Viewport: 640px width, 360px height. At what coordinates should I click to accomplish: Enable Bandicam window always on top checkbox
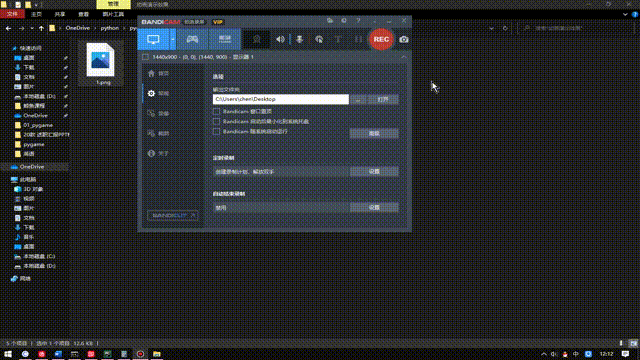click(x=216, y=111)
